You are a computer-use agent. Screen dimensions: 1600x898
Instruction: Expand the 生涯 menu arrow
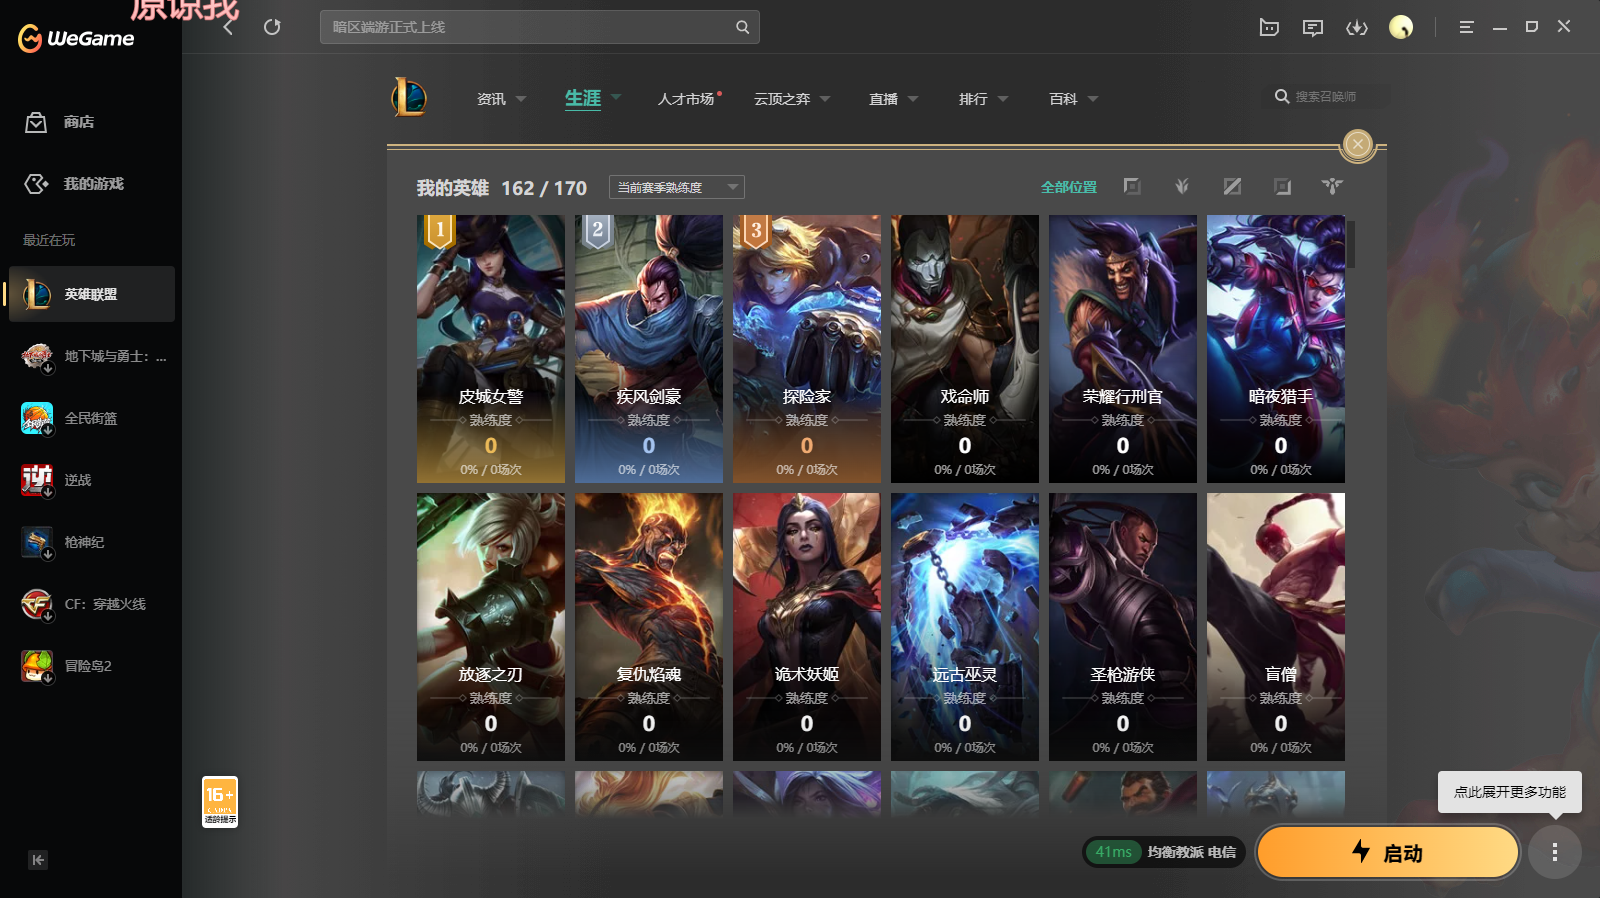616,97
